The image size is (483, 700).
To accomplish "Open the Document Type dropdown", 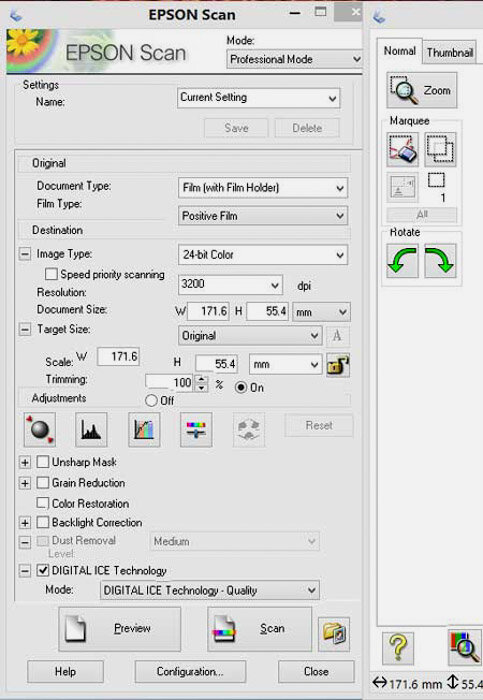I will [262, 188].
